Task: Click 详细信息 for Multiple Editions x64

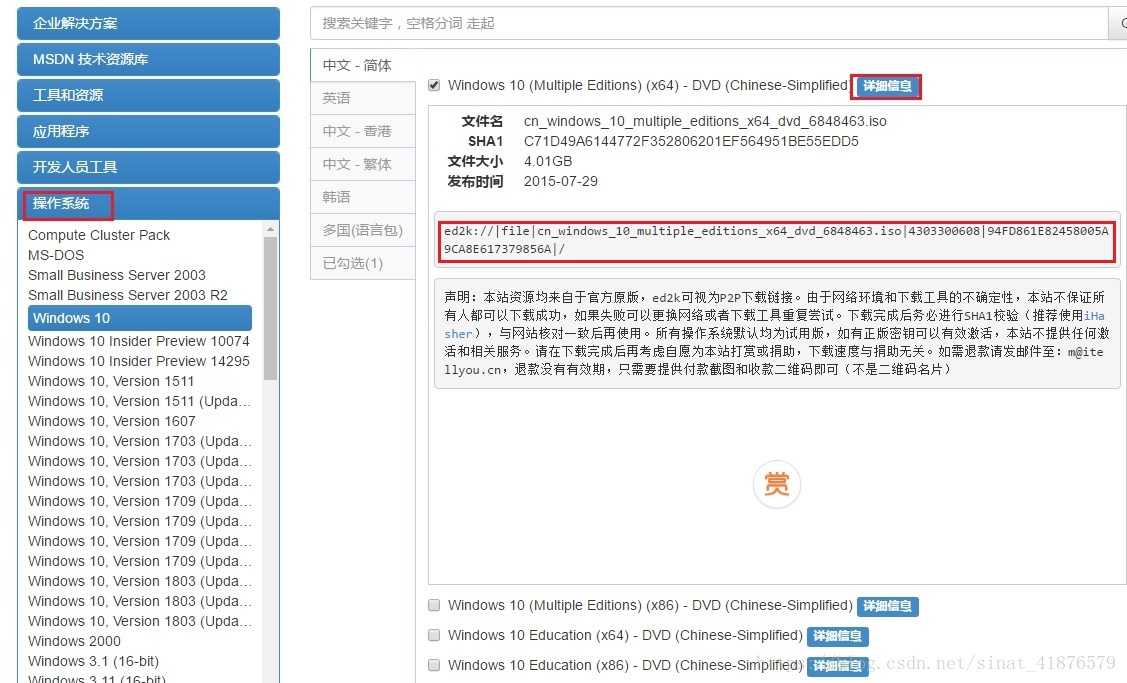Action: (887, 86)
